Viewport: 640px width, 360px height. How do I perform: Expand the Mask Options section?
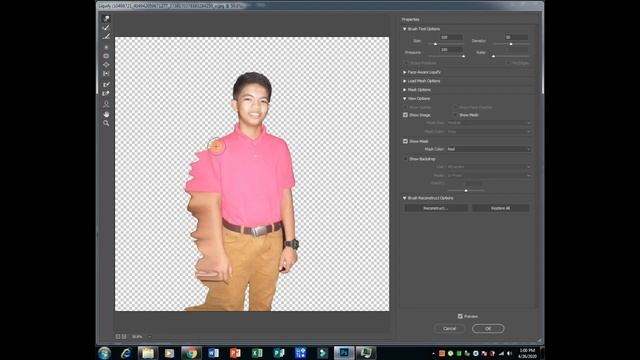pos(404,90)
